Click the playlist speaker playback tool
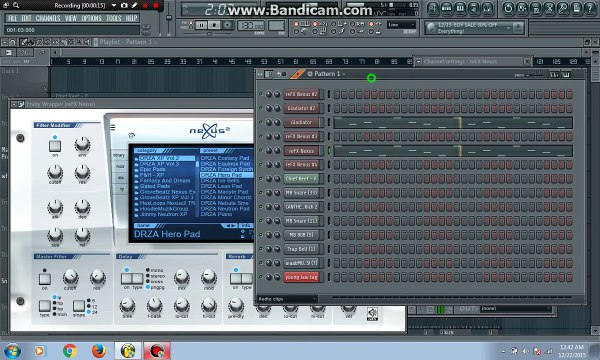The height and width of the screenshot is (360, 600). (x=87, y=42)
